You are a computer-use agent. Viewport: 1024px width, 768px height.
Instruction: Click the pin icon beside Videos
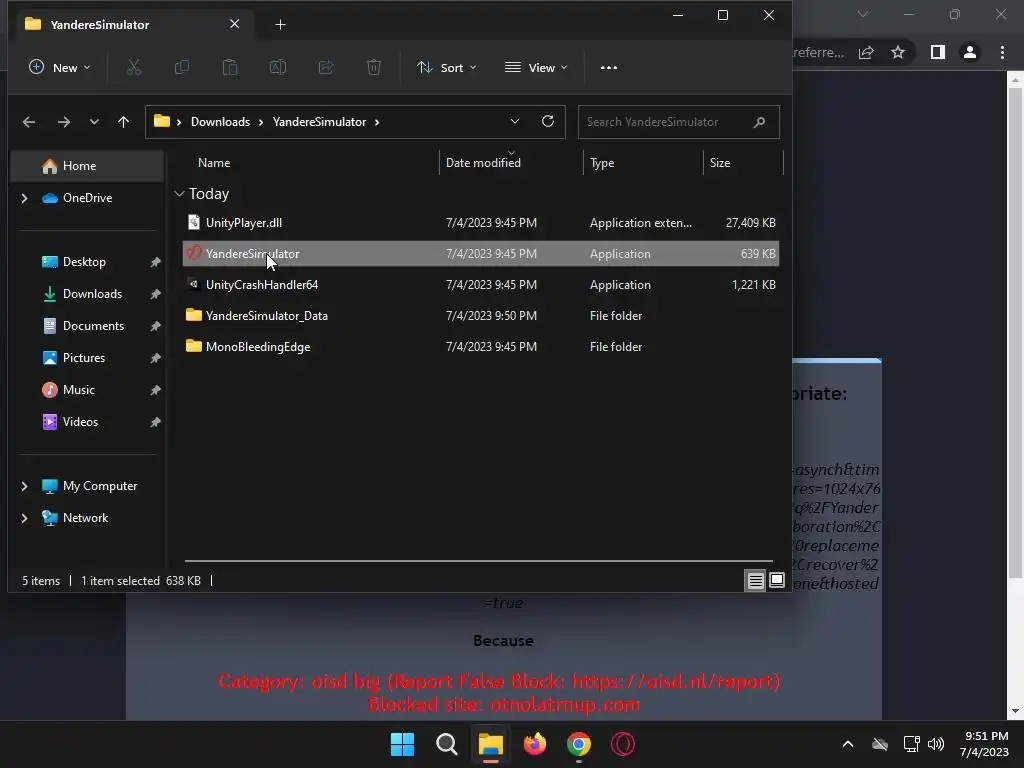[155, 422]
